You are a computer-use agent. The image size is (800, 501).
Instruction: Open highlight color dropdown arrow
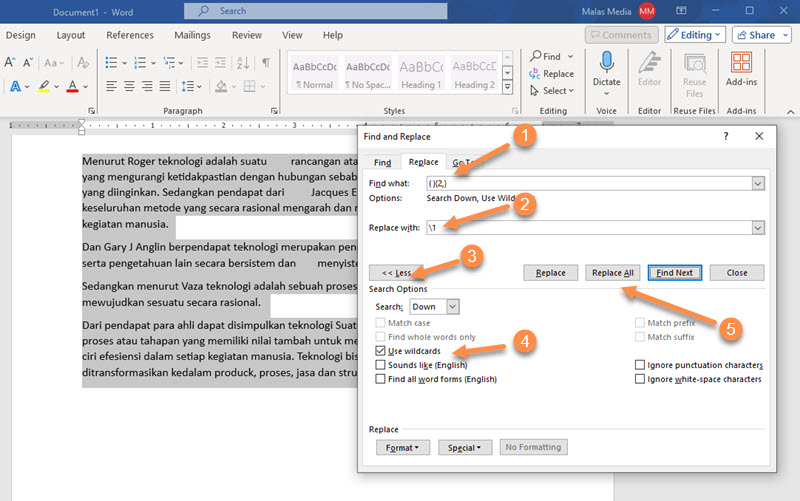[x=57, y=87]
